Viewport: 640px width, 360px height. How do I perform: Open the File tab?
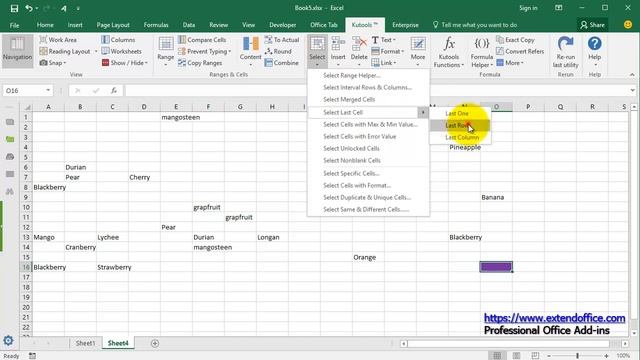[x=14, y=25]
